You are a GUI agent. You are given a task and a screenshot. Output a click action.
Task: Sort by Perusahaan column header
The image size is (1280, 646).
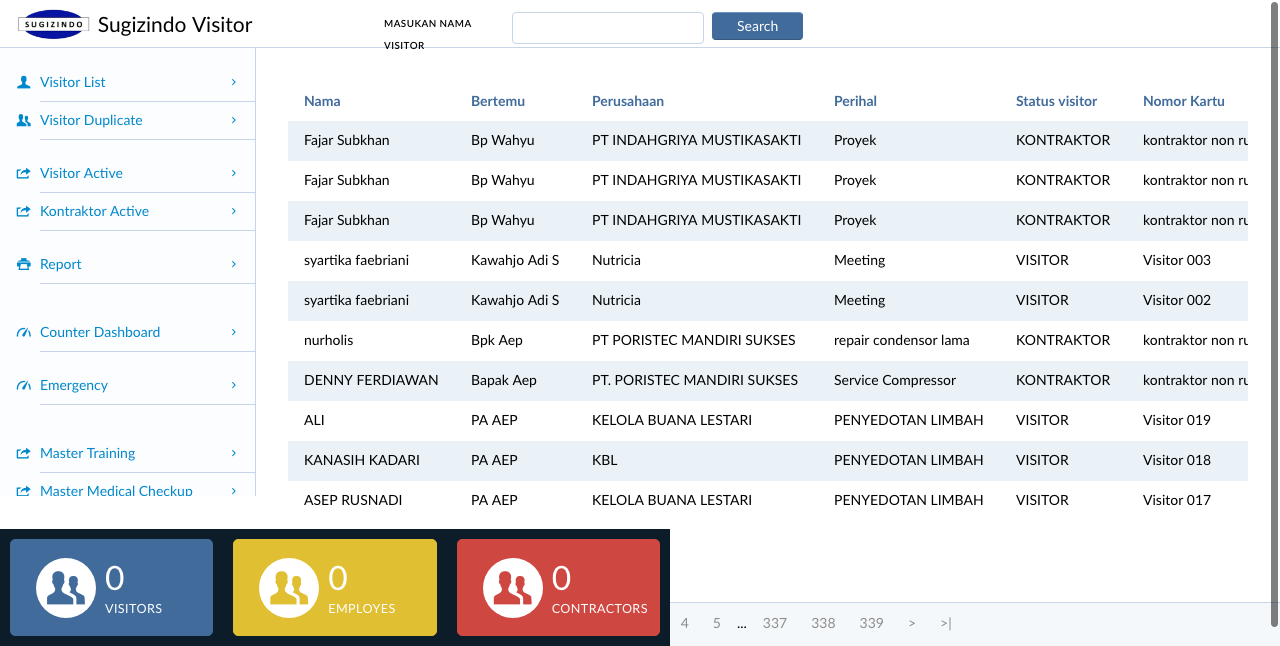628,101
